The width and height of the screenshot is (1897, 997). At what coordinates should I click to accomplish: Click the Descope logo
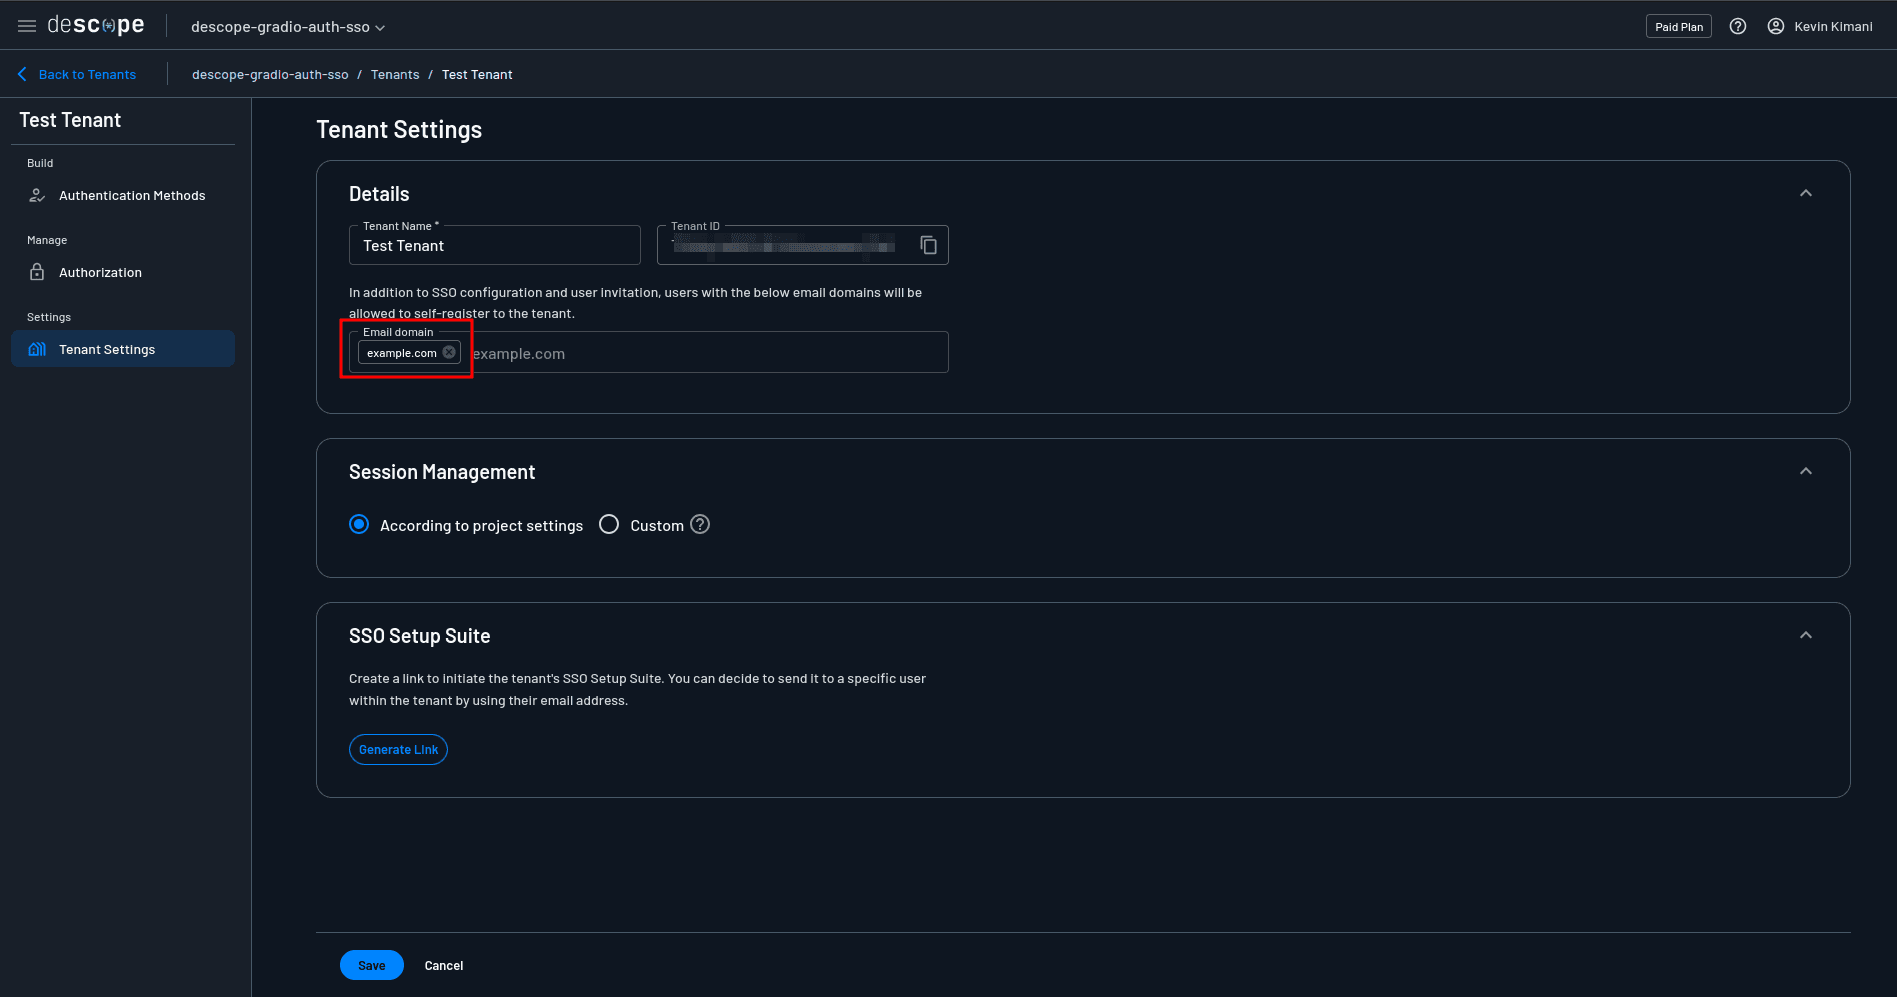click(x=95, y=25)
